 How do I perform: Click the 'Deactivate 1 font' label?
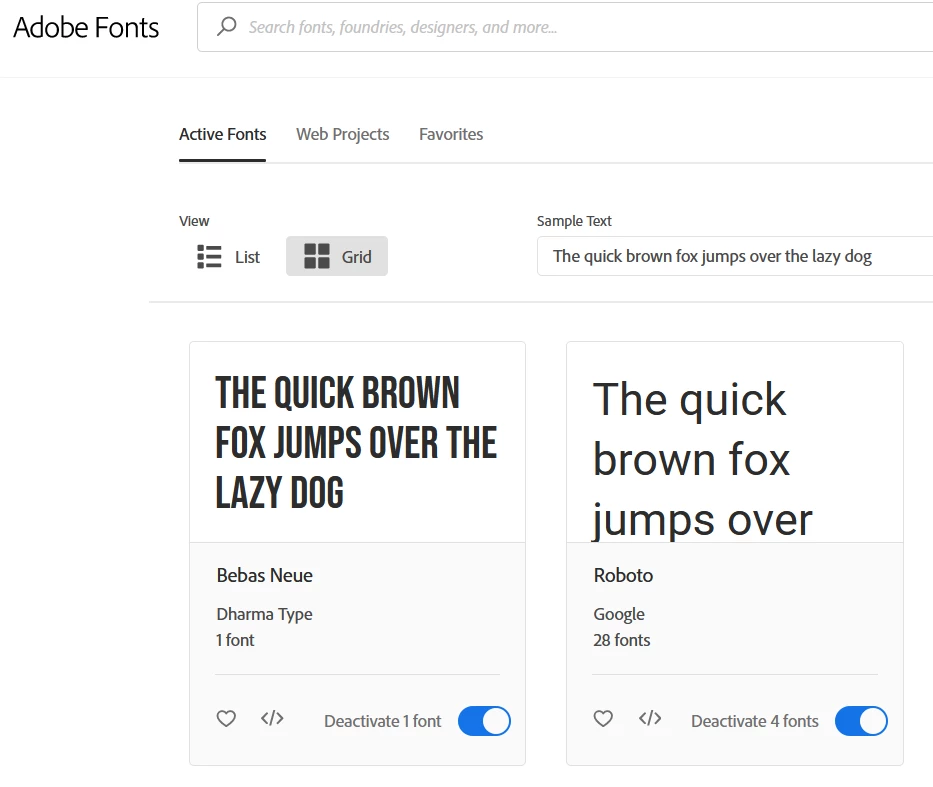click(383, 721)
